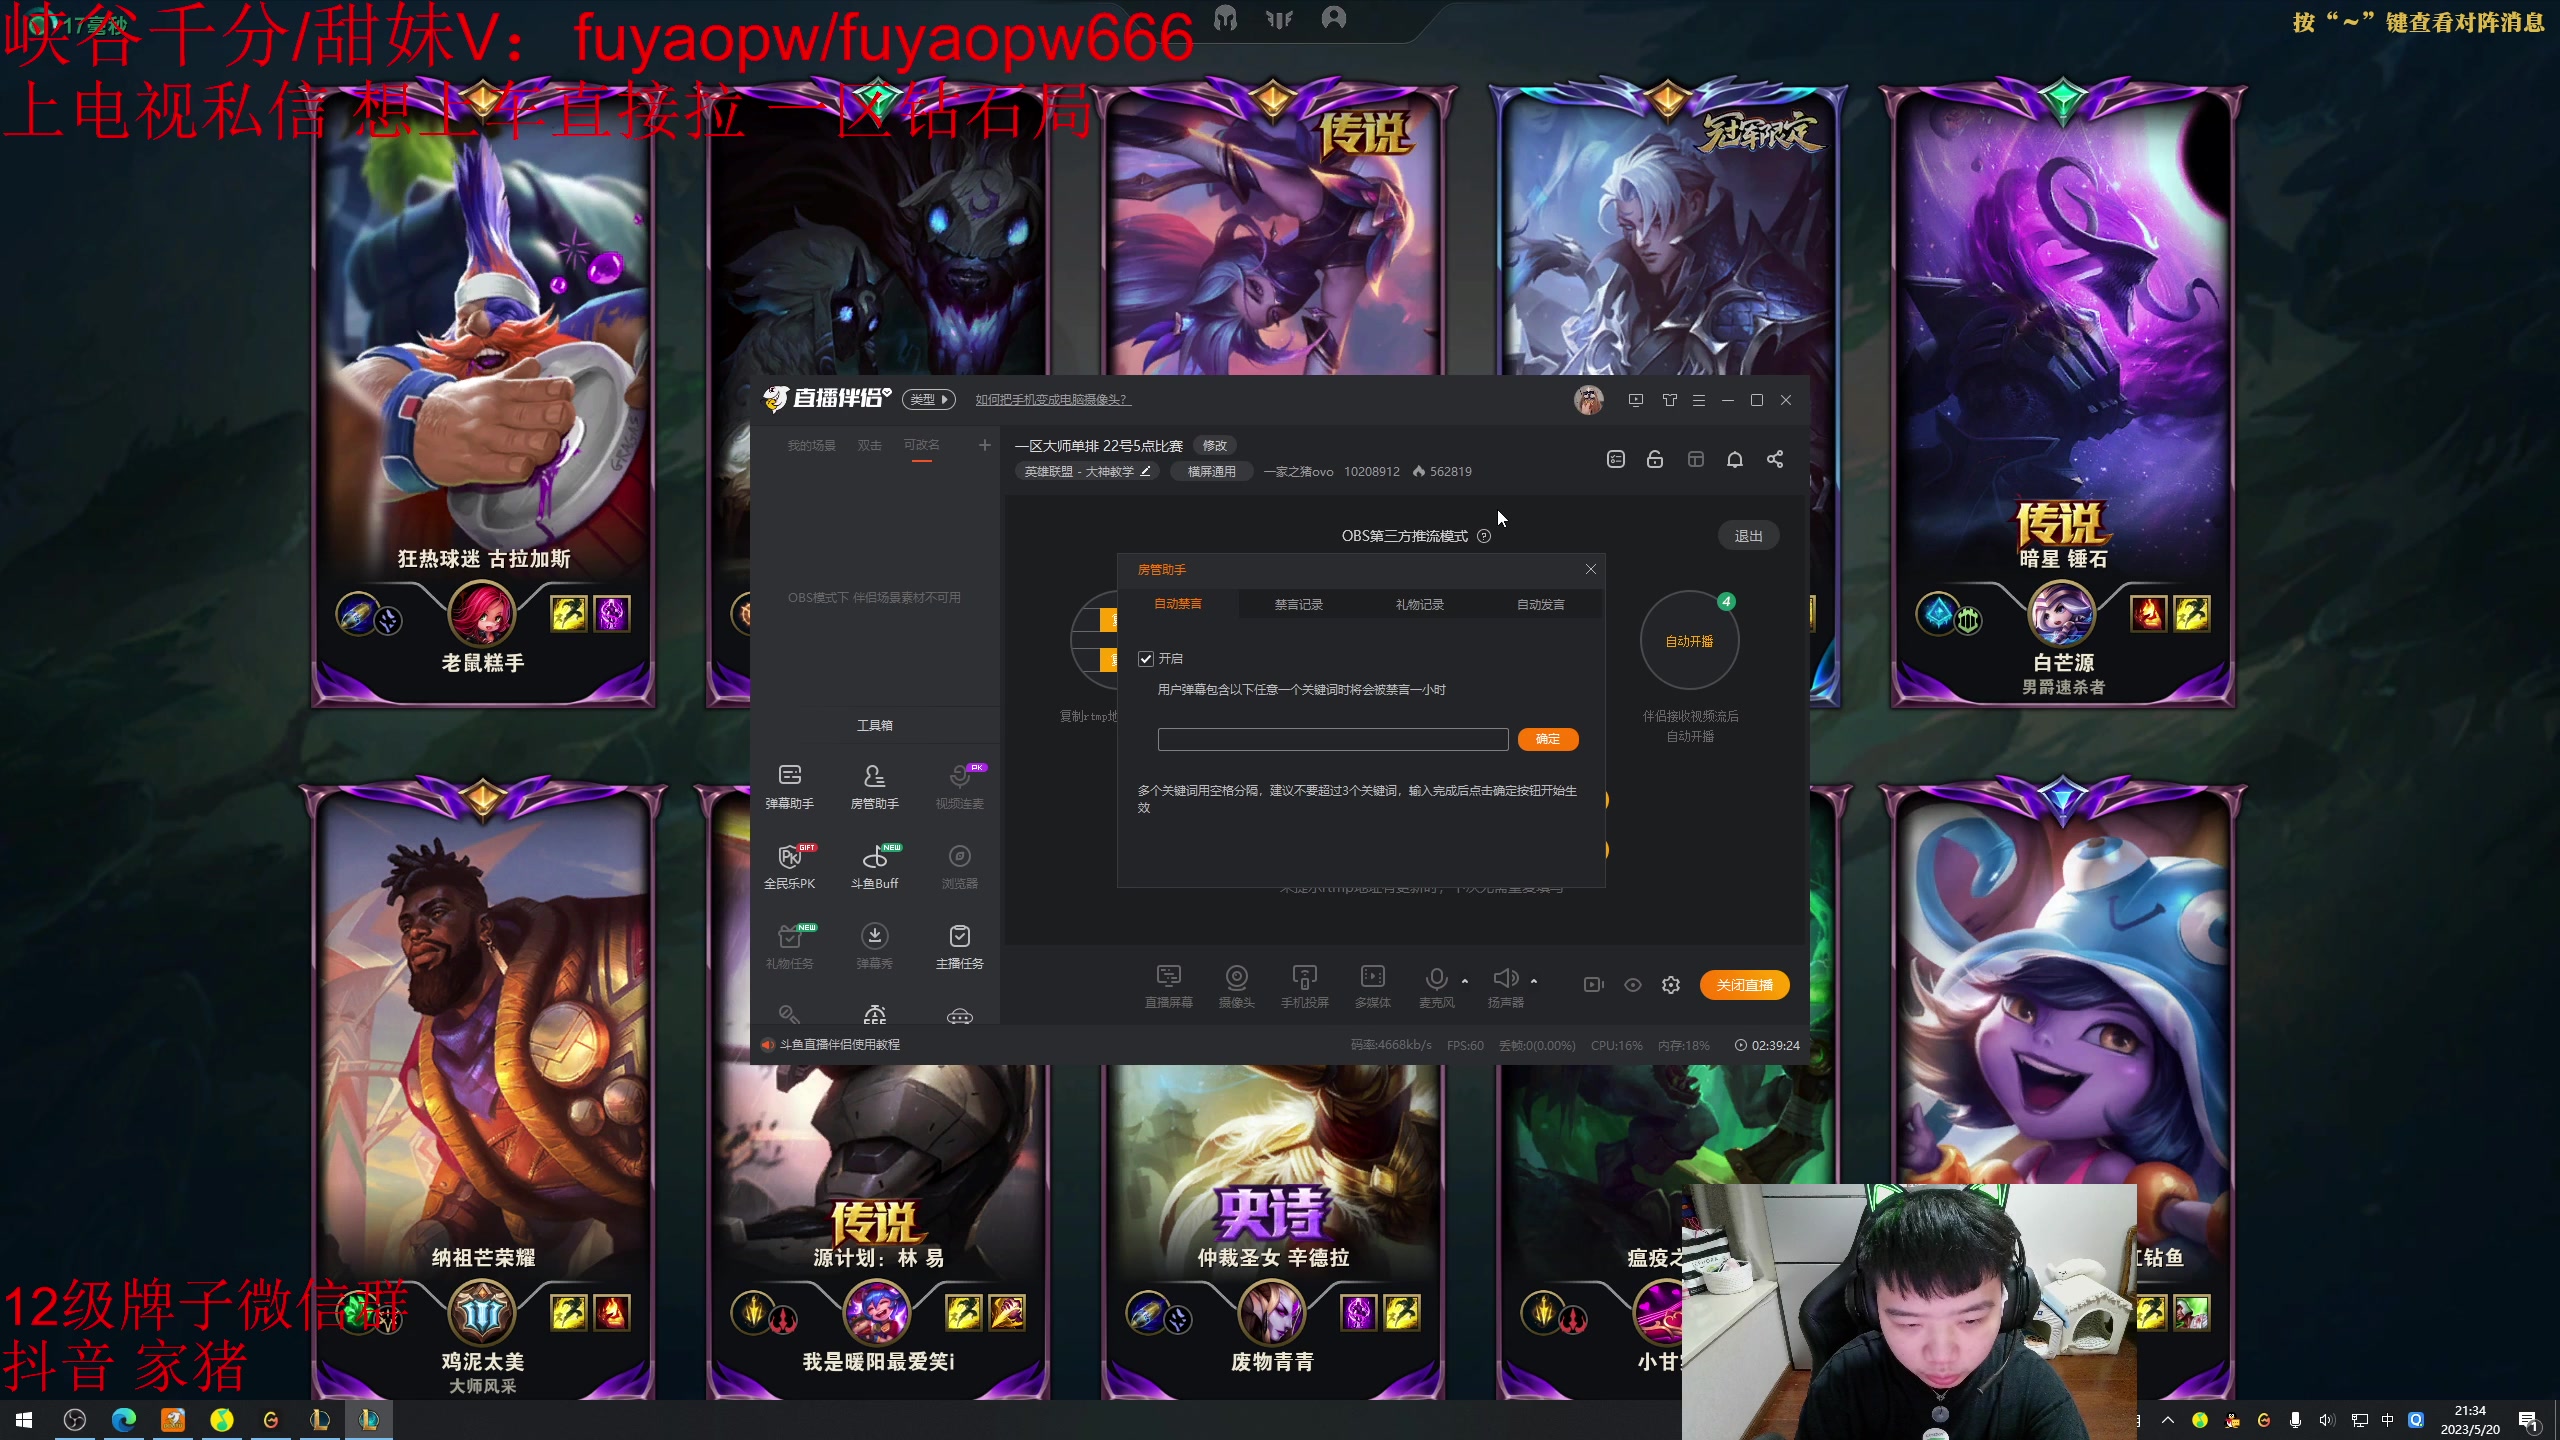This screenshot has width=2560, height=1440.
Task: Toggle the 自动开播 auto-start circle
Action: point(1689,641)
